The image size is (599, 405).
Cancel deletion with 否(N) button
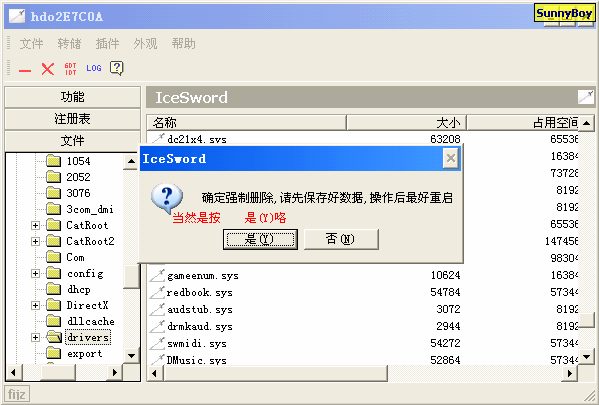[x=342, y=239]
